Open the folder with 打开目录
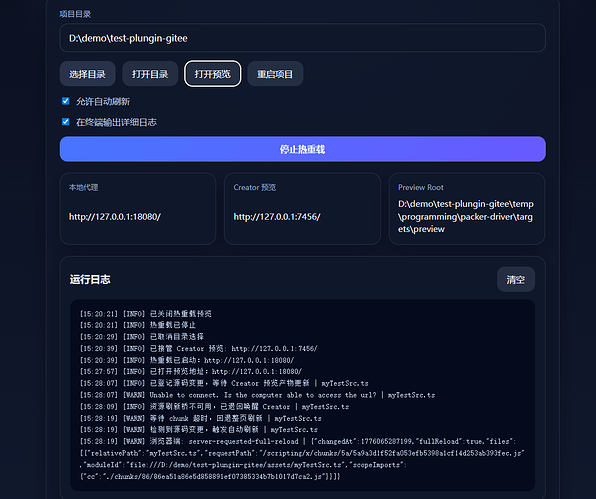 [x=150, y=74]
